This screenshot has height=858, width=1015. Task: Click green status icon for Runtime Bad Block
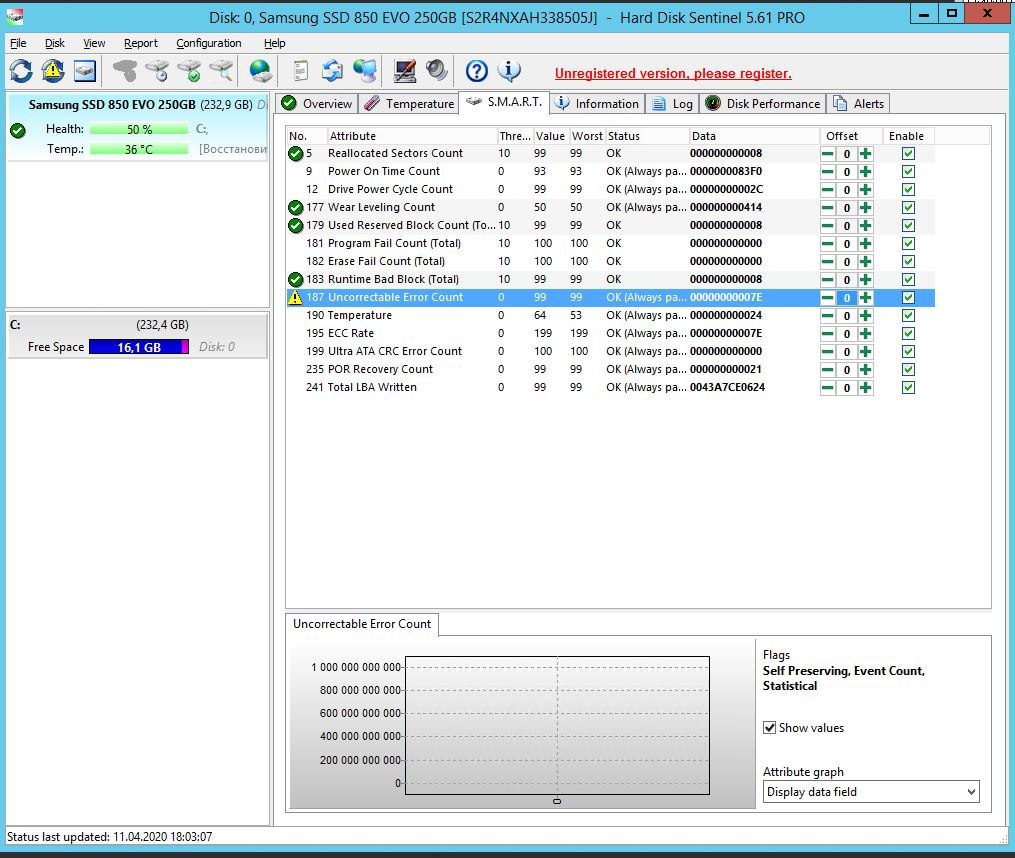[x=295, y=279]
